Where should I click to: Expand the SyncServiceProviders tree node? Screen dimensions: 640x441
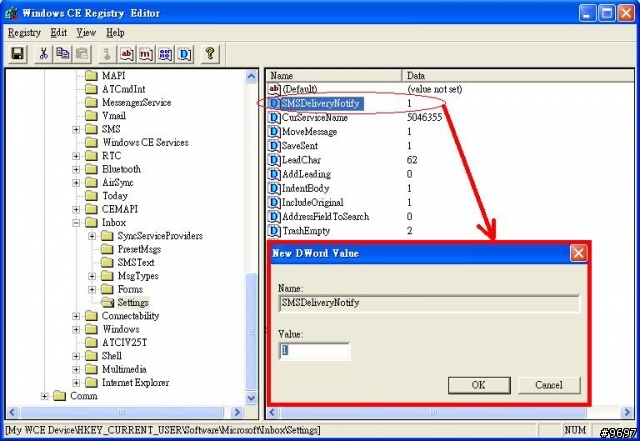pos(92,236)
